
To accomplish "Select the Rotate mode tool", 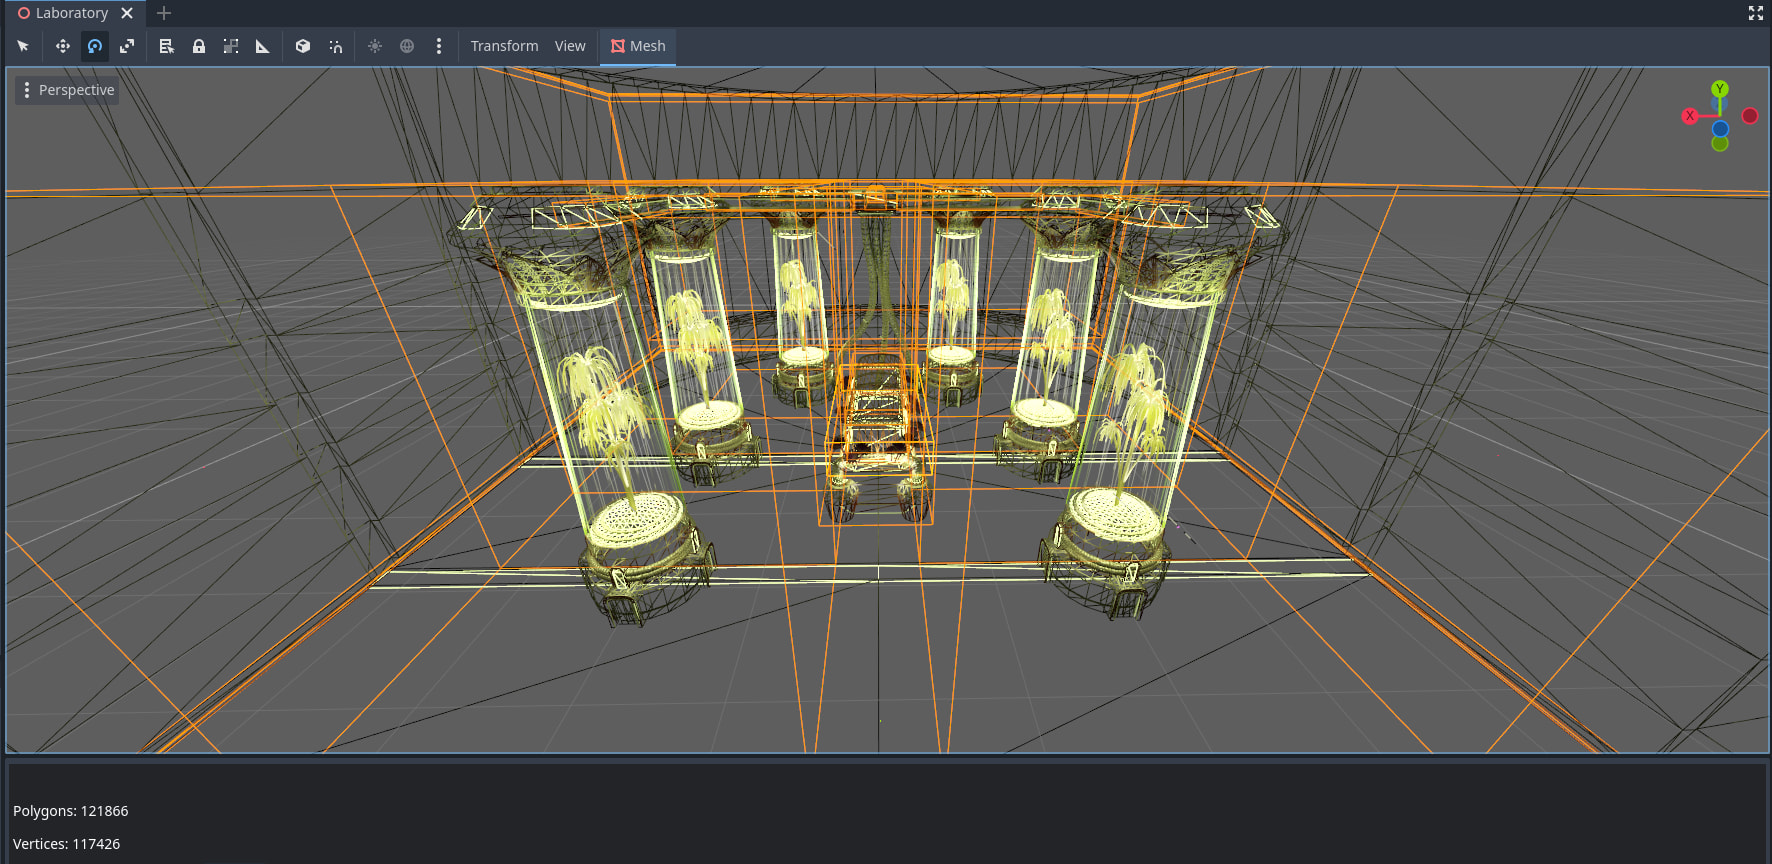I will point(95,46).
